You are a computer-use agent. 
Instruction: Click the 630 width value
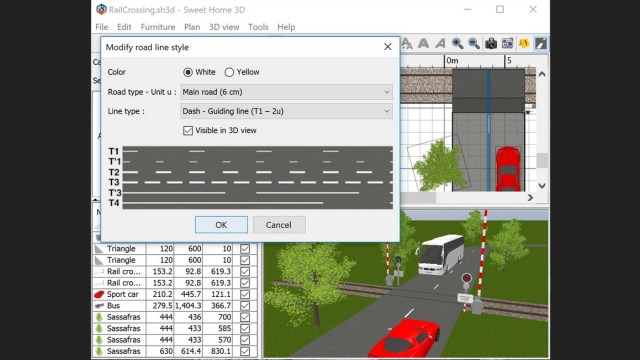(x=166, y=351)
